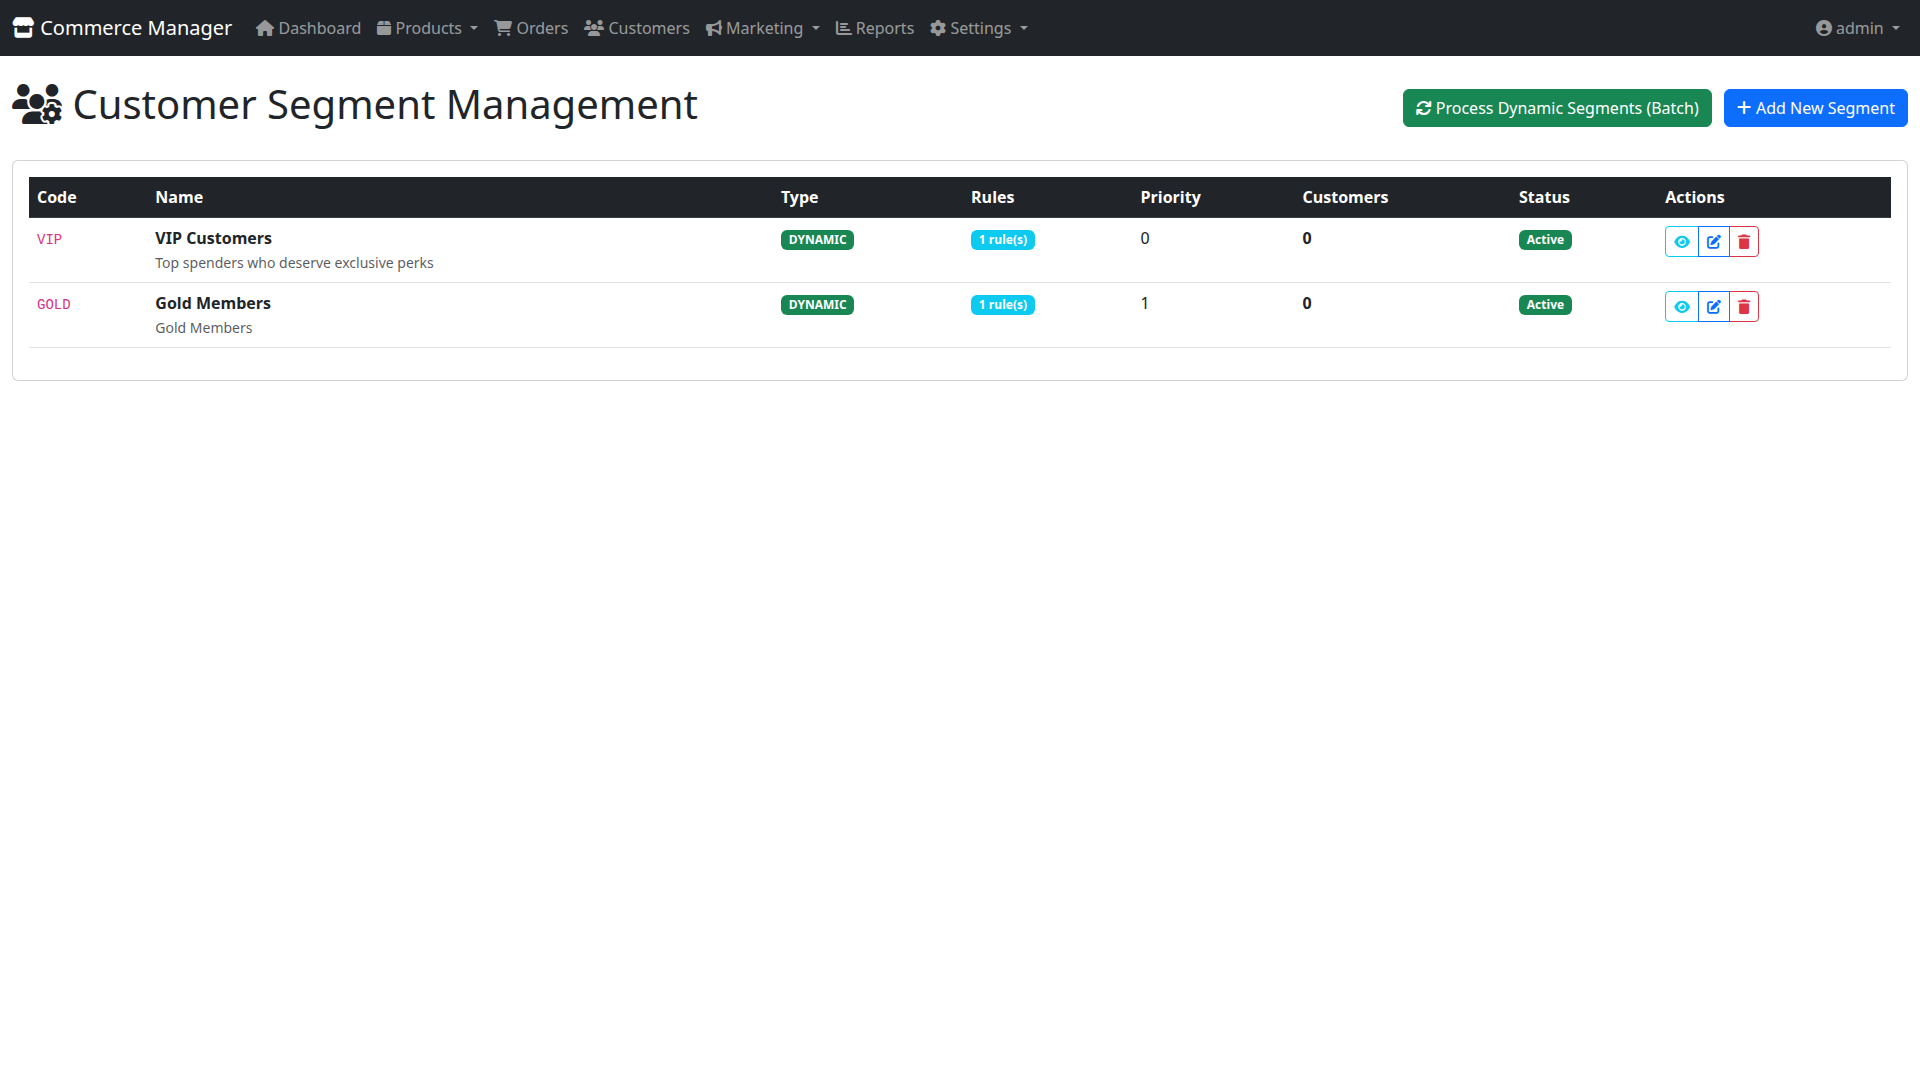Click the view eye icon for Gold Members
Image resolution: width=1920 pixels, height=1080 pixels.
[1681, 306]
